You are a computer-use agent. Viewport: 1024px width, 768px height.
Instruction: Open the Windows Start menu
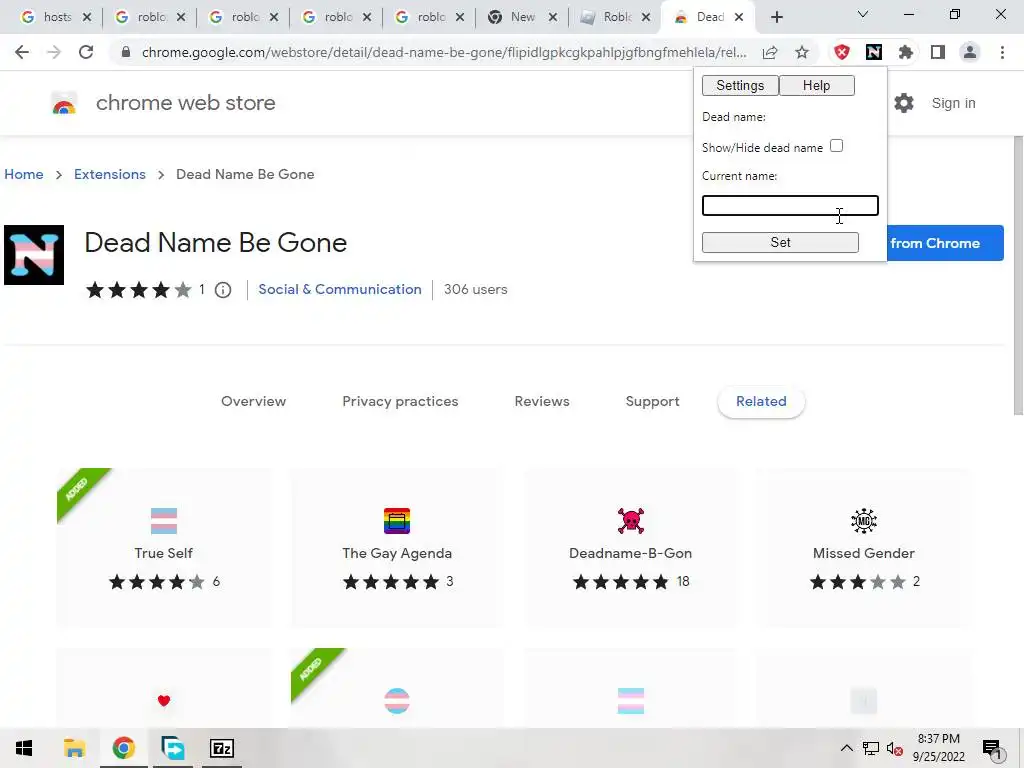point(24,748)
